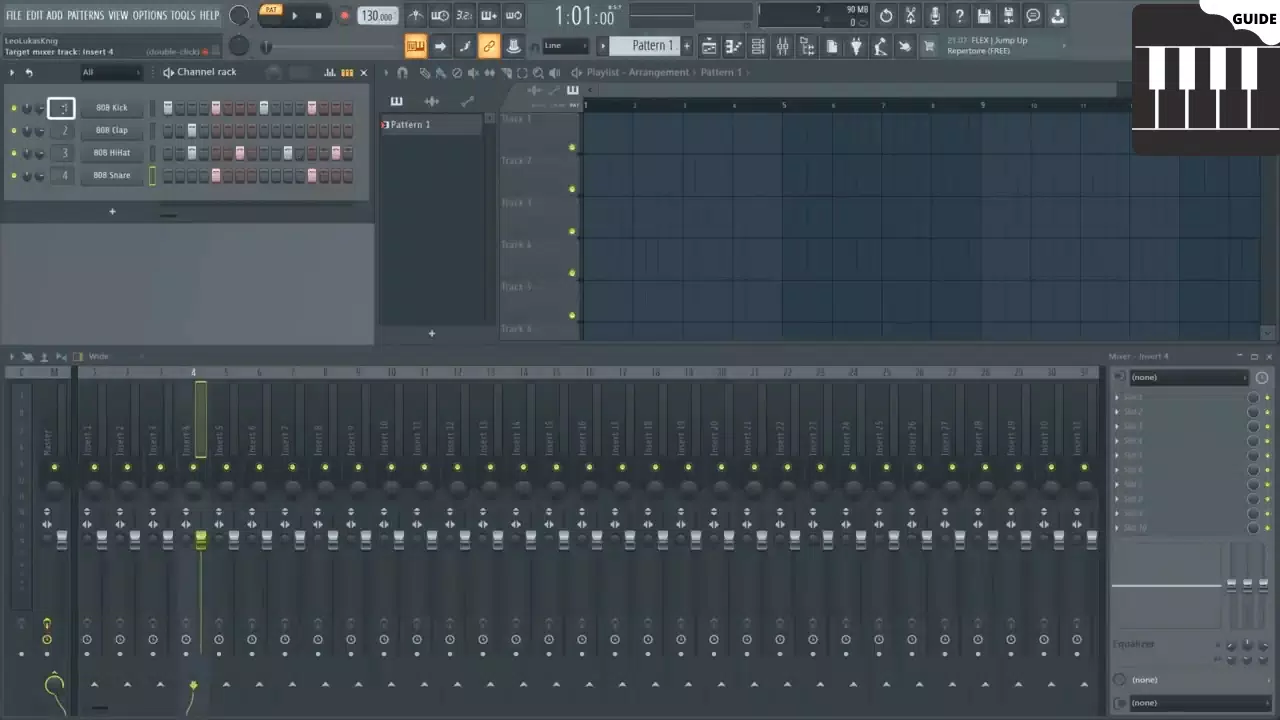The height and width of the screenshot is (720, 1280).
Task: Click the metronome icon
Action: tap(415, 16)
